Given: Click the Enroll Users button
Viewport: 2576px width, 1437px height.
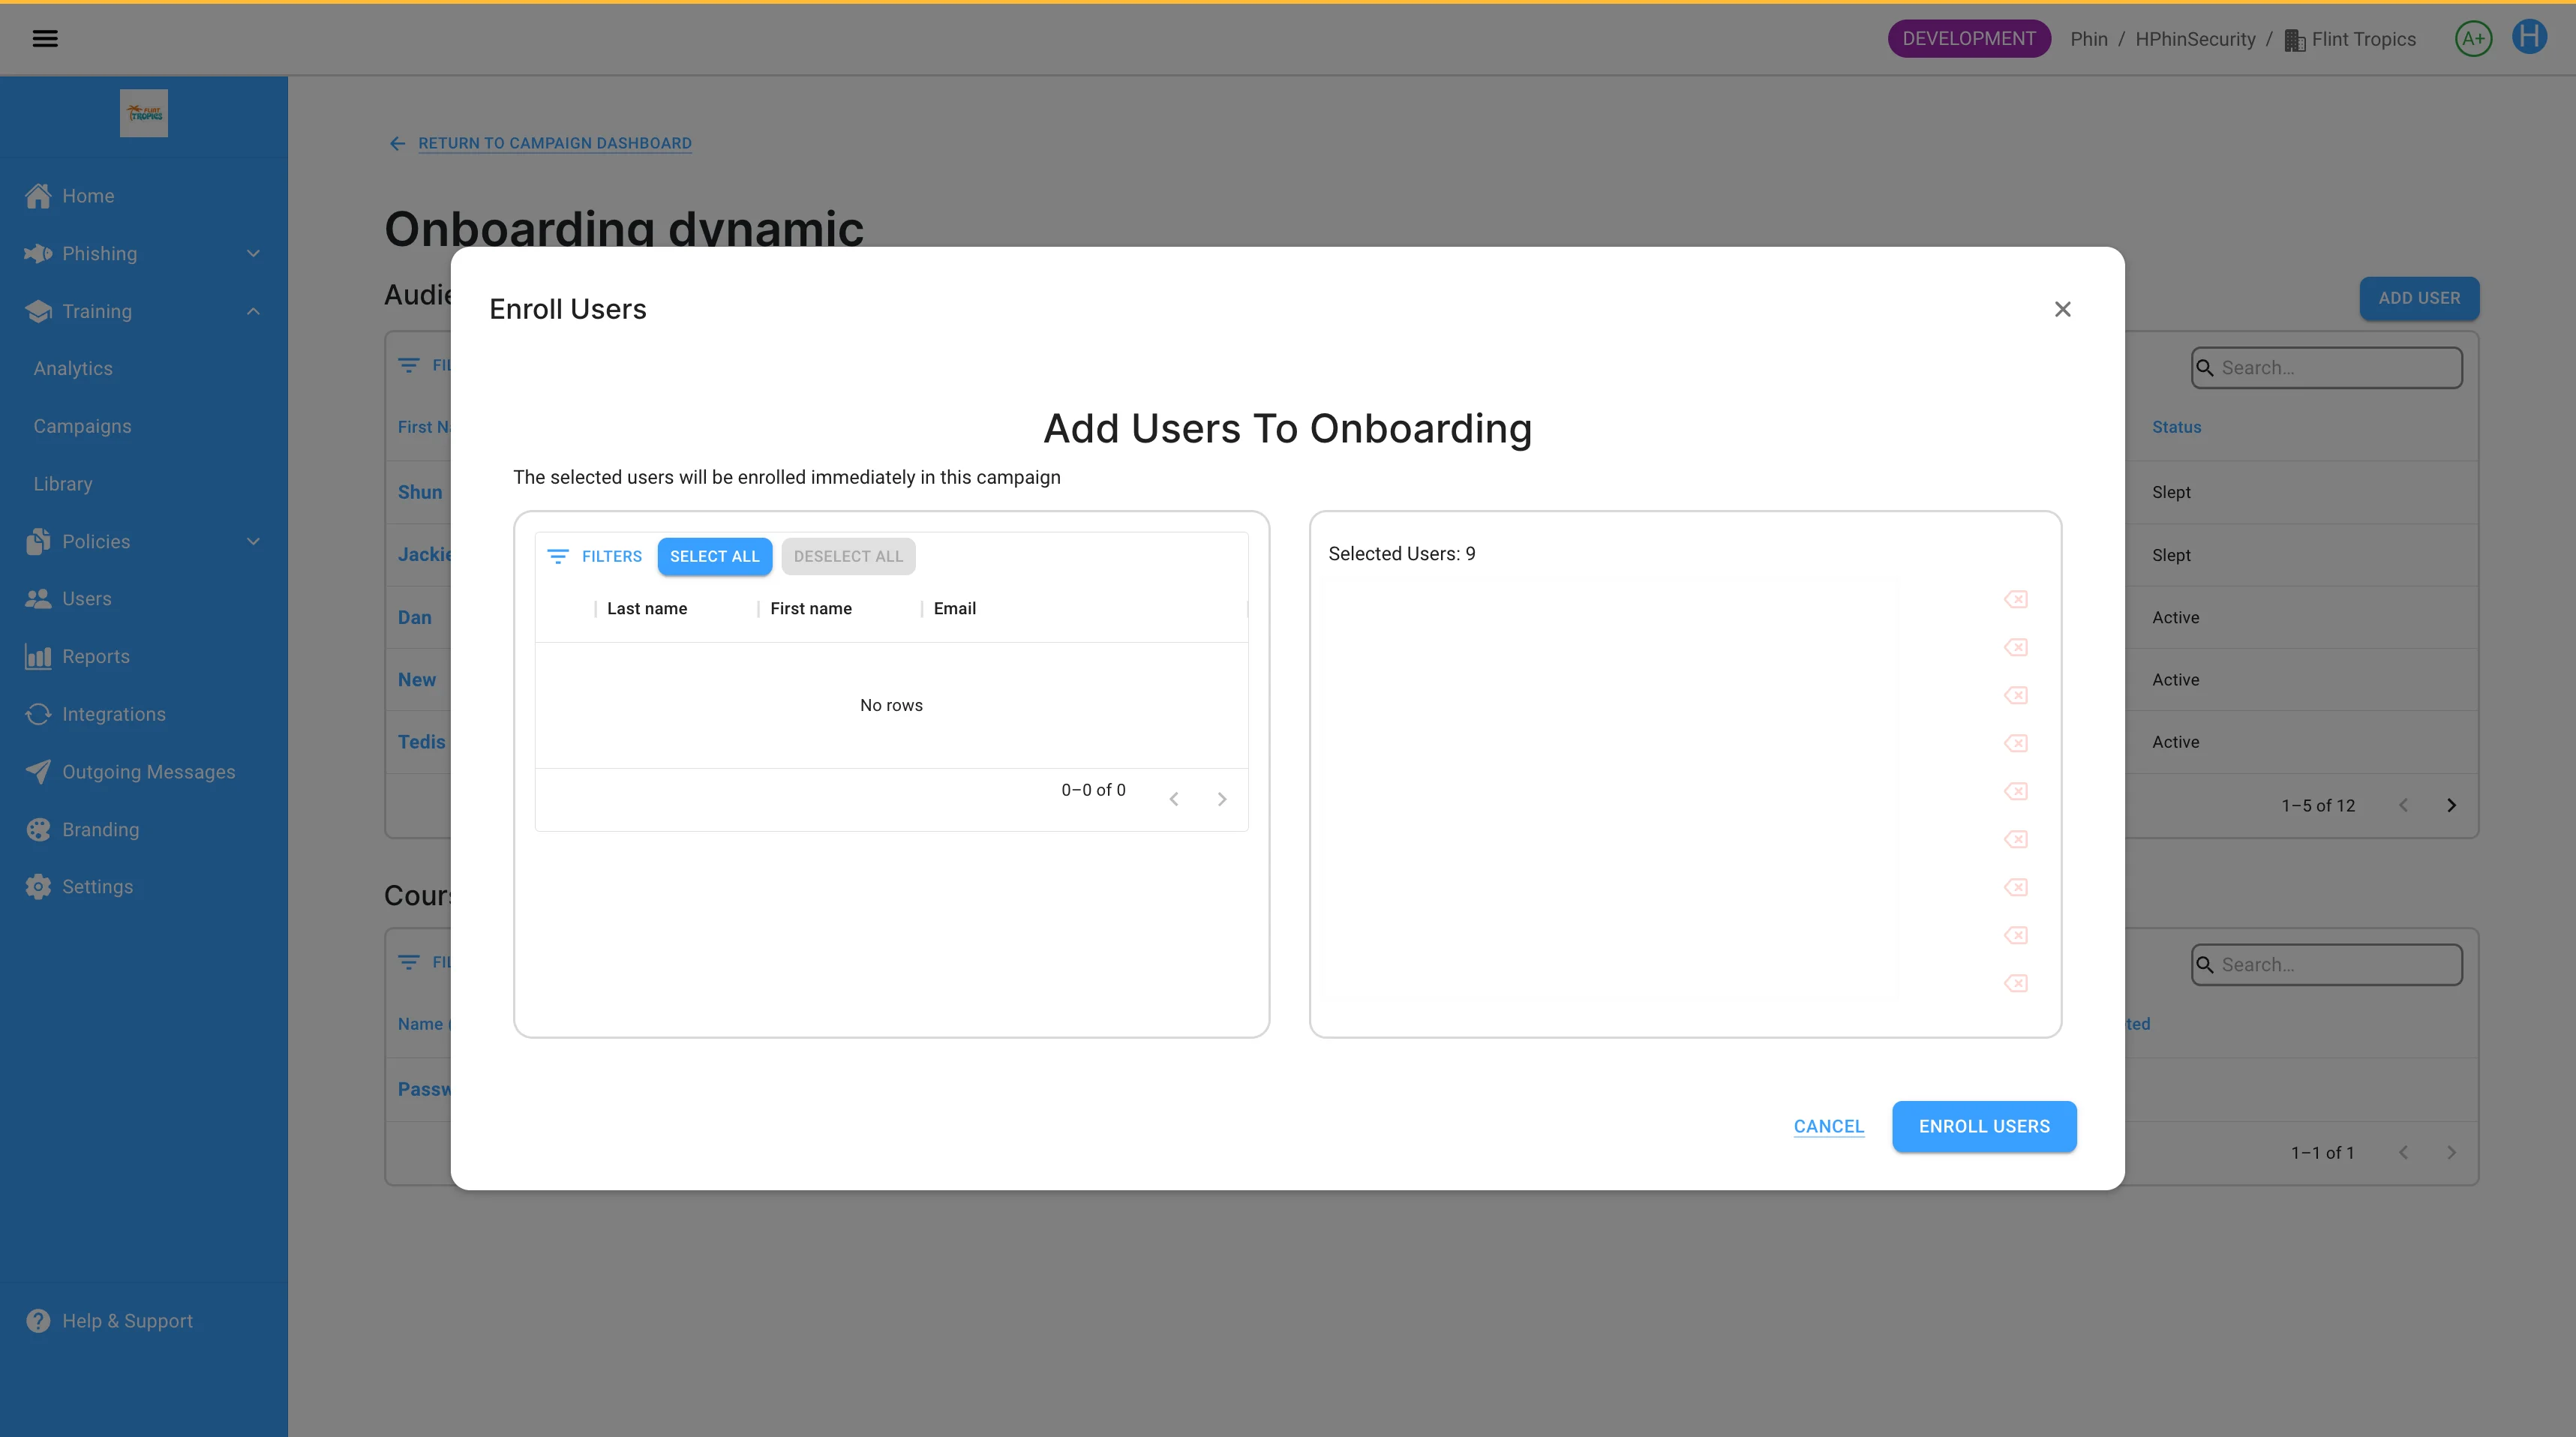Looking at the screenshot, I should click(x=1983, y=1126).
